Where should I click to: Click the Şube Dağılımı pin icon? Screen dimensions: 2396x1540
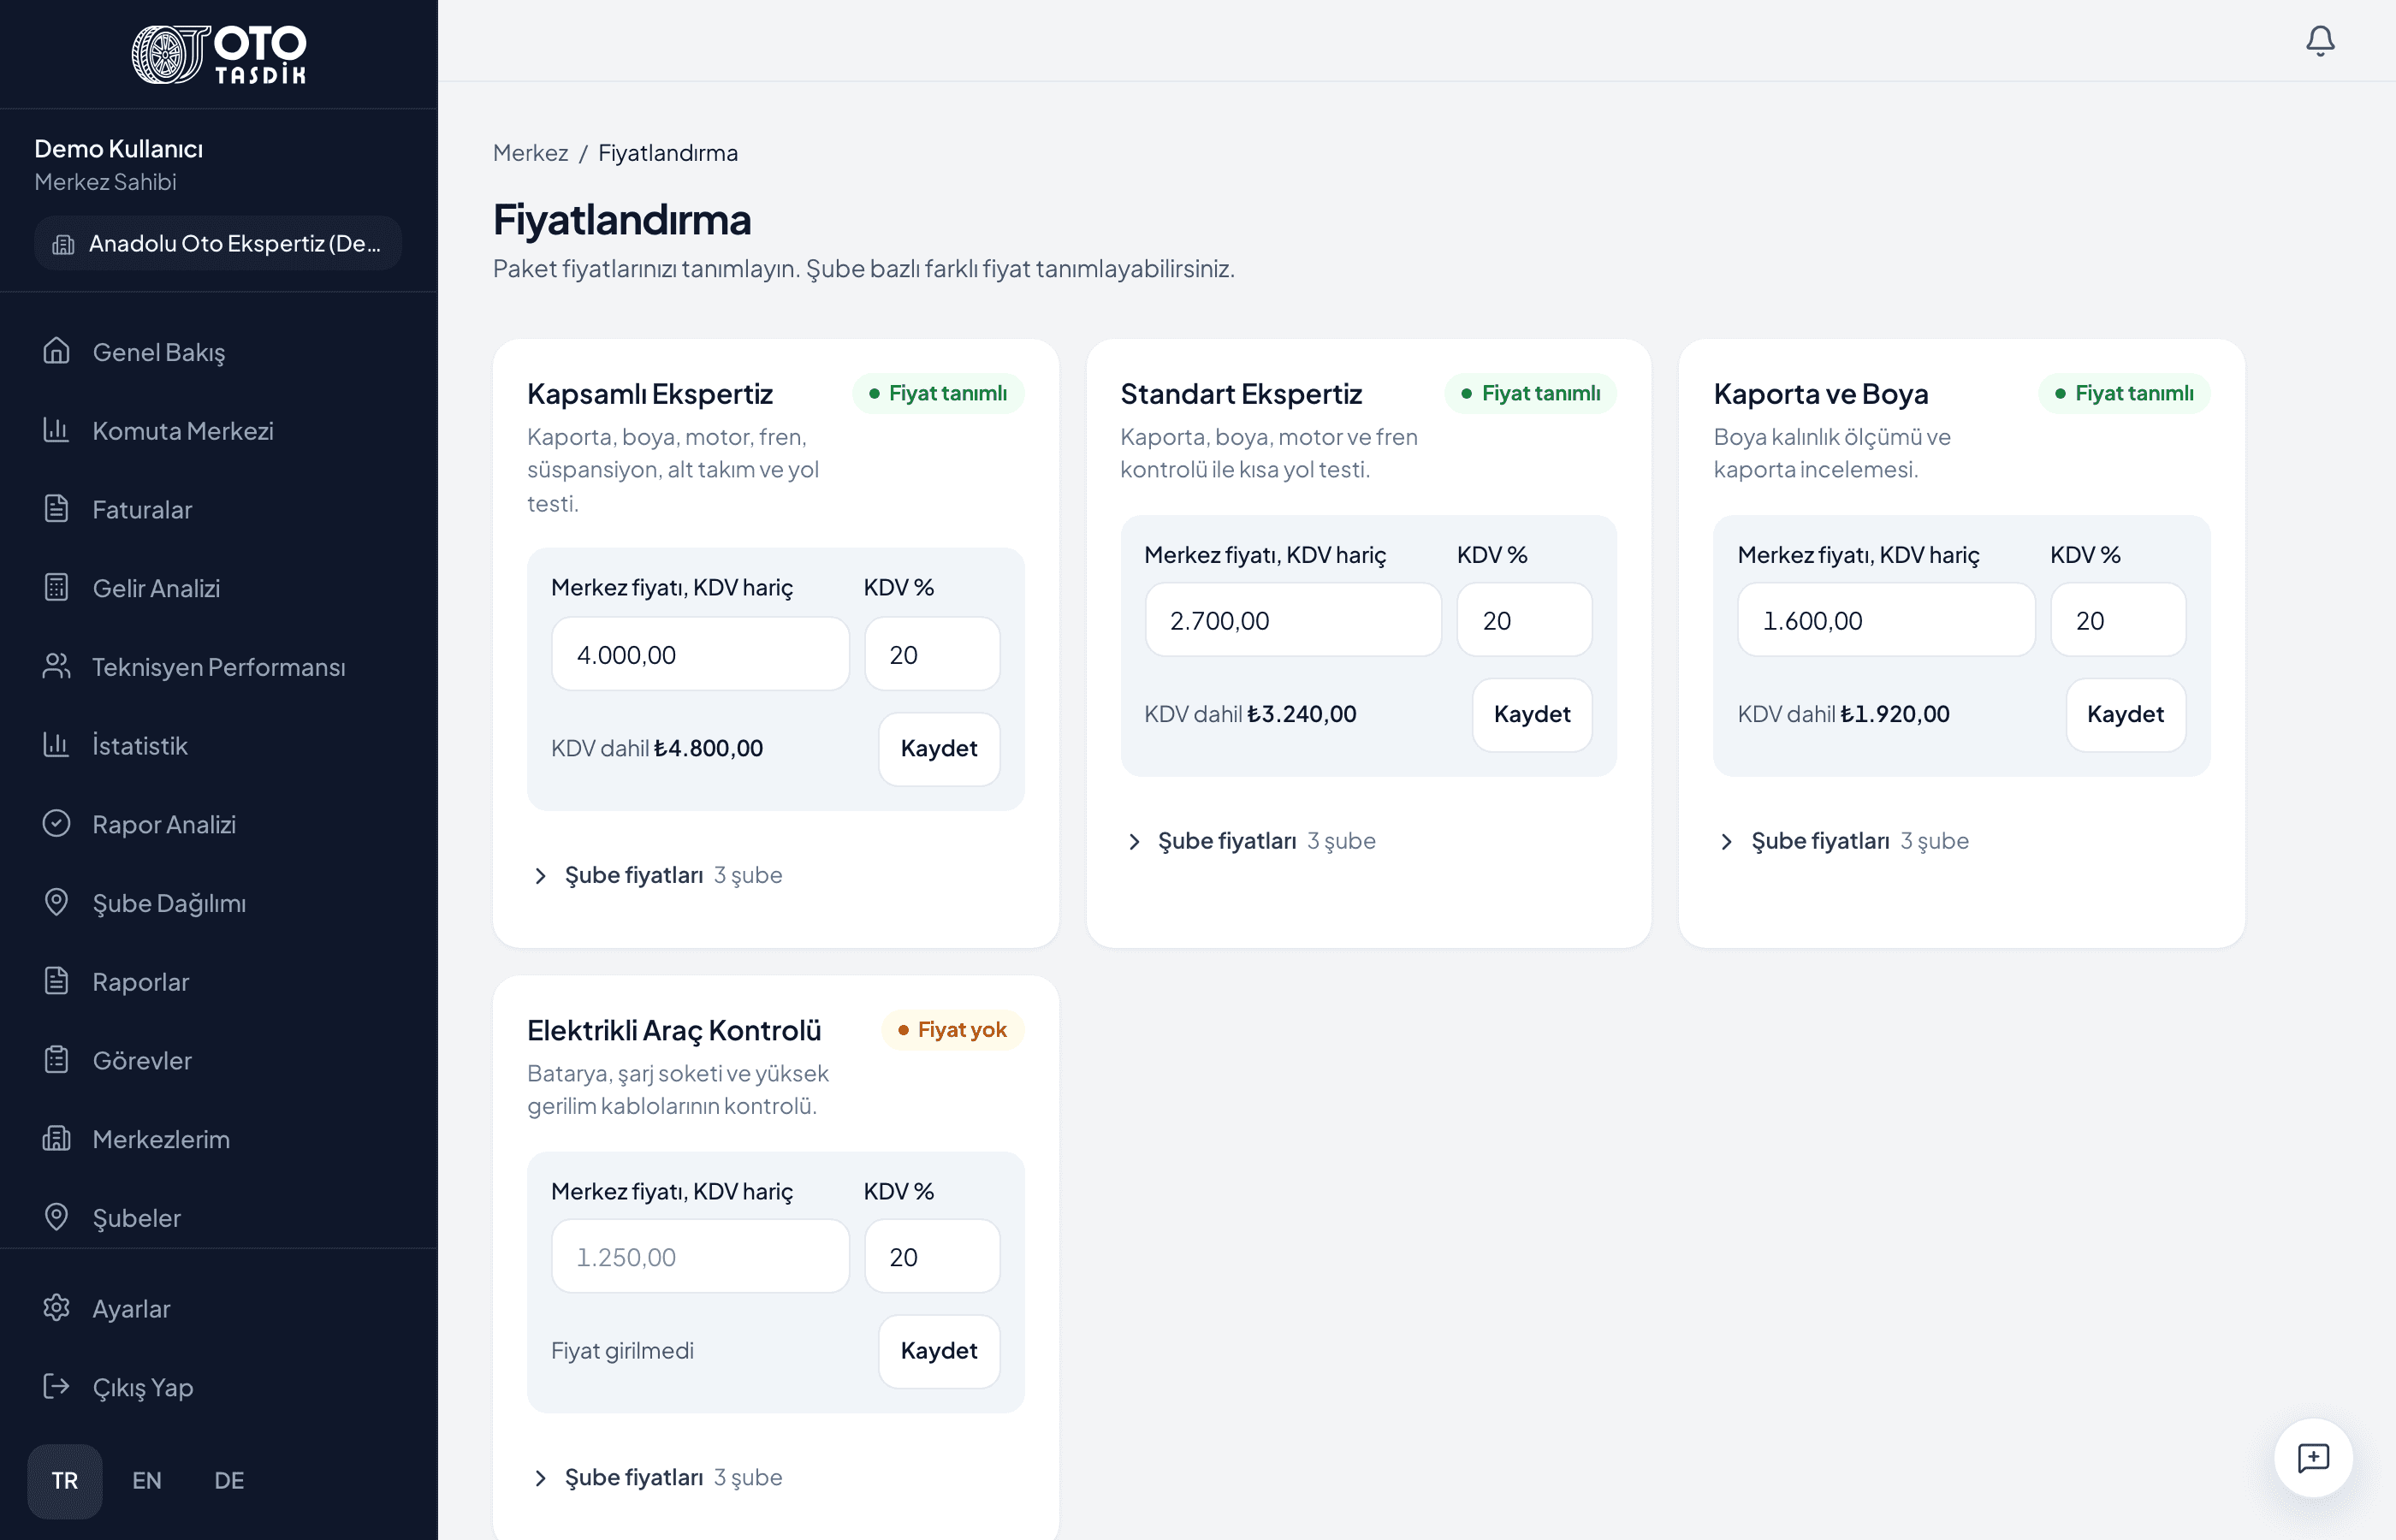pyautogui.click(x=56, y=902)
